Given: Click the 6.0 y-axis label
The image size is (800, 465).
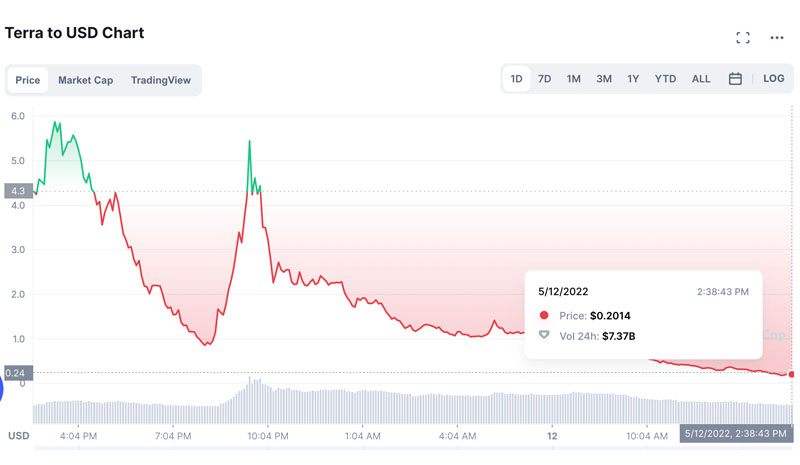Looking at the screenshot, I should pos(18,116).
